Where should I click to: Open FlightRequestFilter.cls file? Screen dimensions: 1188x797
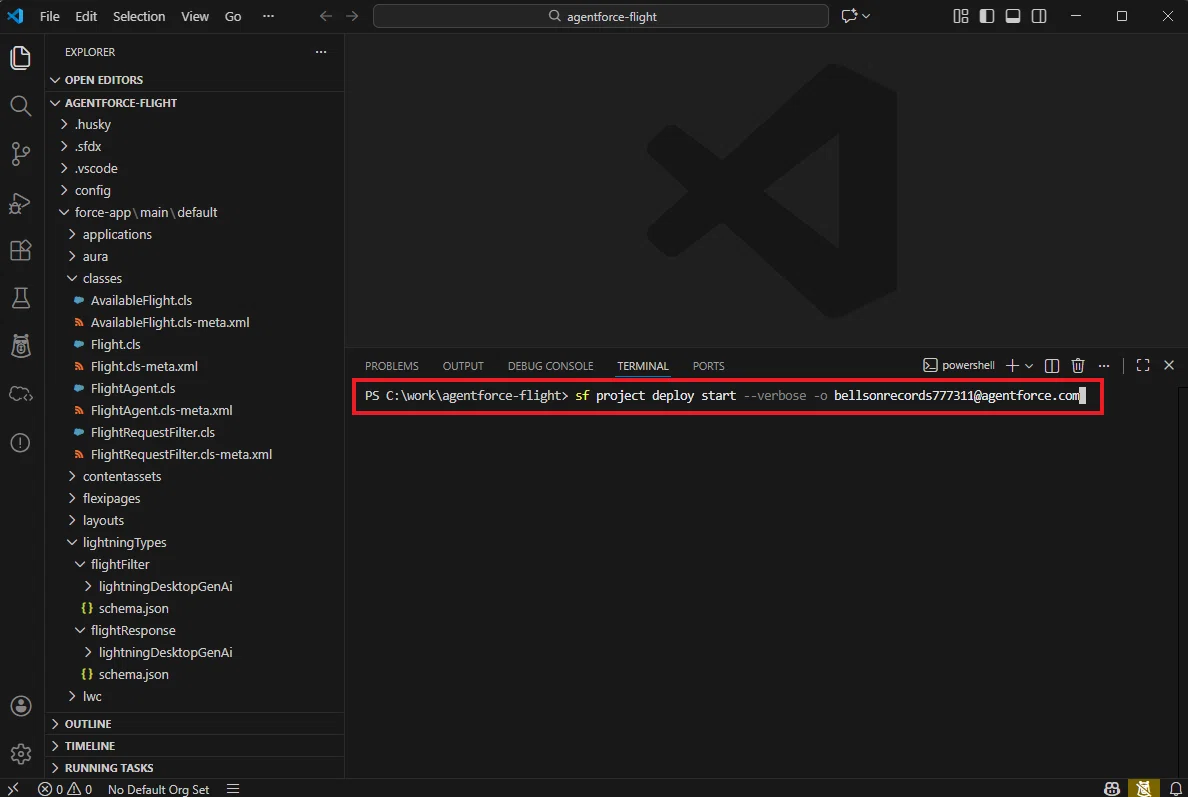click(152, 432)
